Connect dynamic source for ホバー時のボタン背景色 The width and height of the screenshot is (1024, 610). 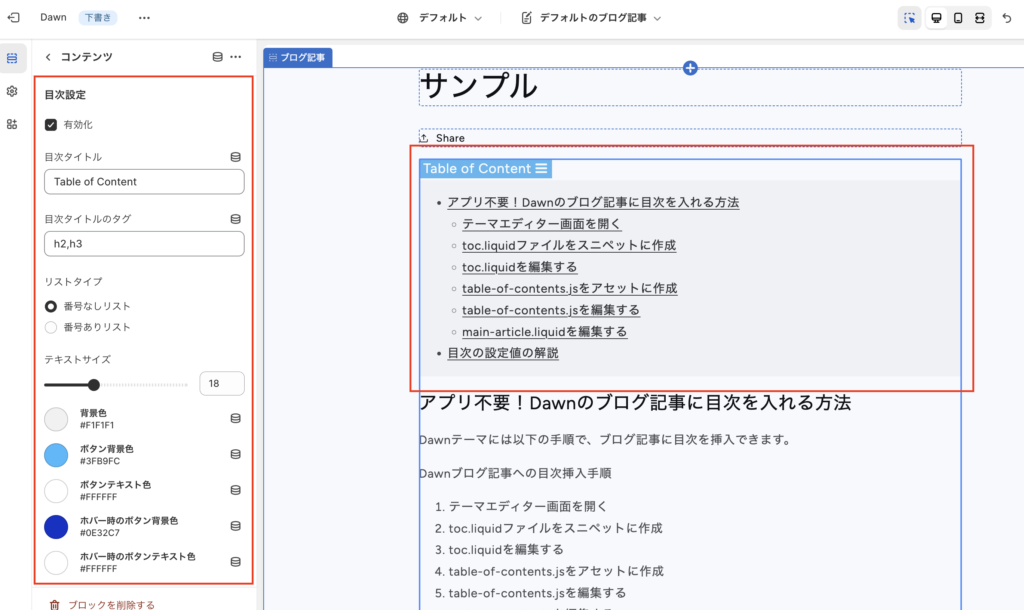click(x=236, y=526)
